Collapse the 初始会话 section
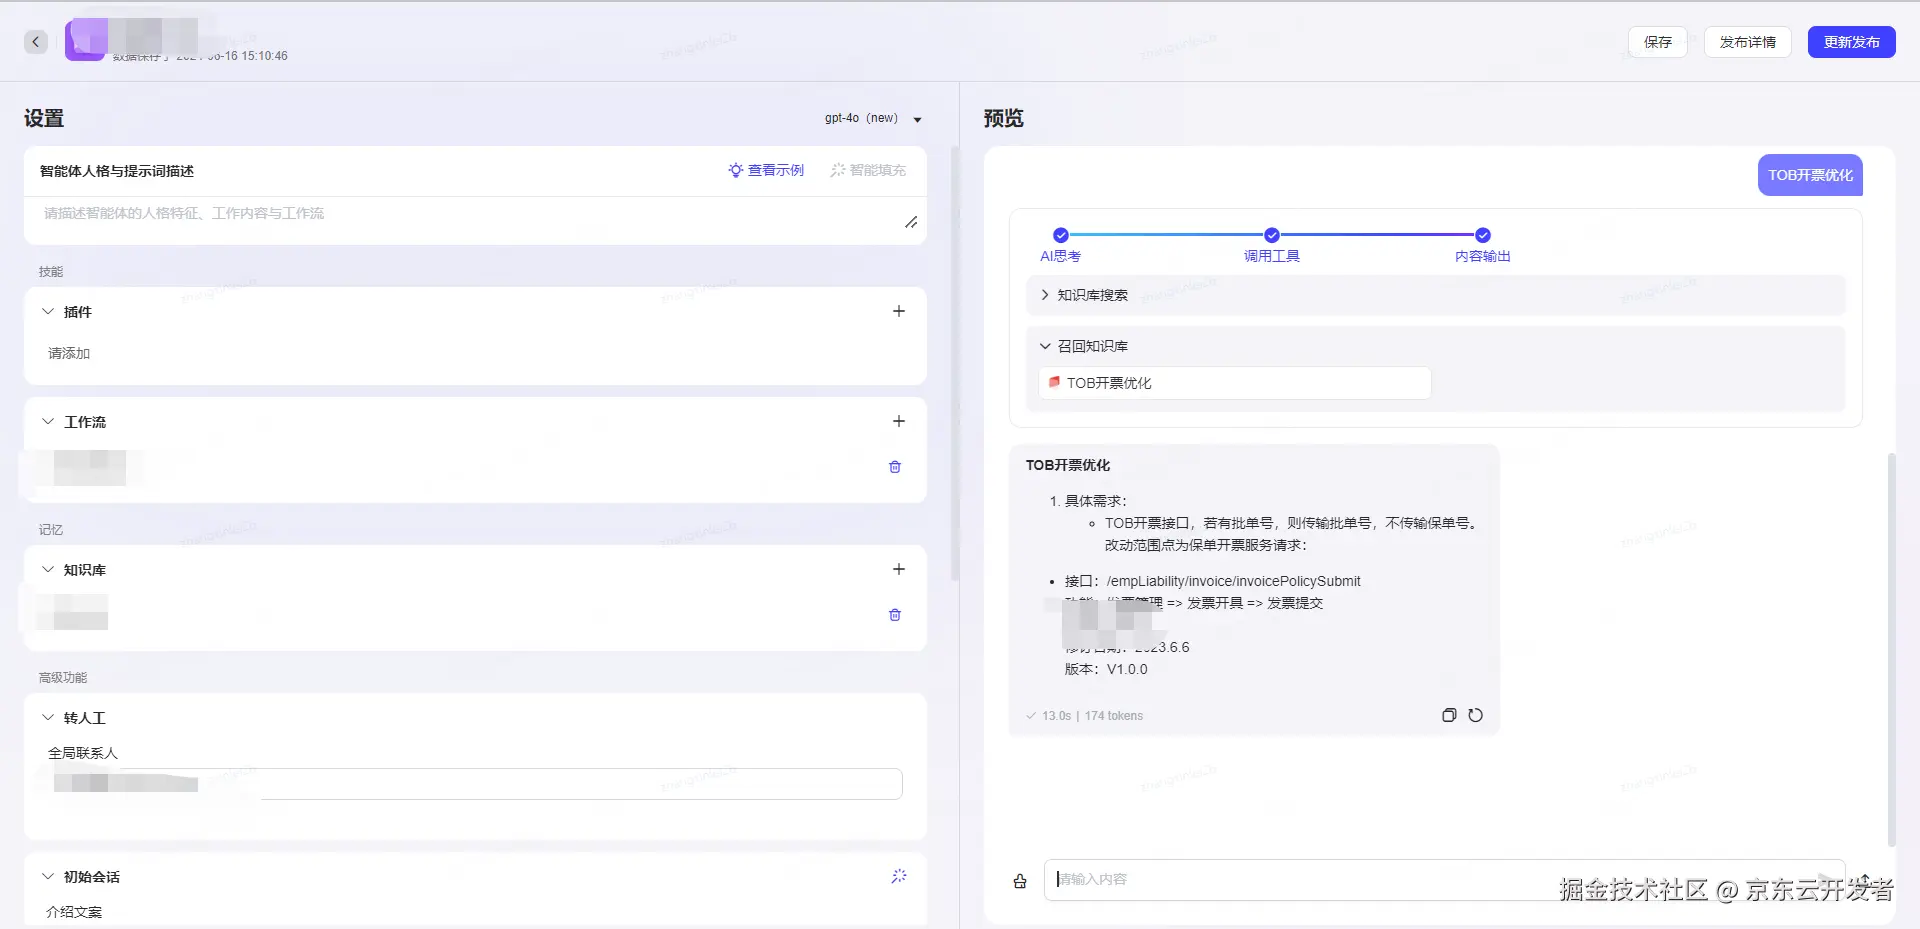Screen dimensions: 1920x929 [48, 877]
